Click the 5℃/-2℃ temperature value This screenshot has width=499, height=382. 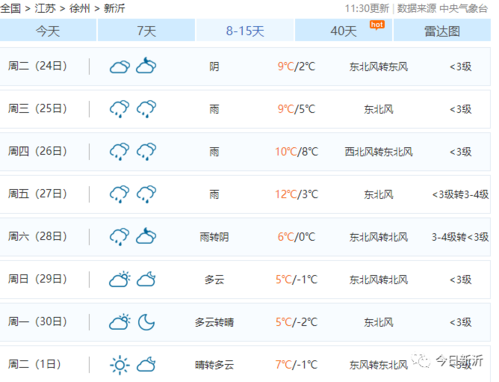296,322
